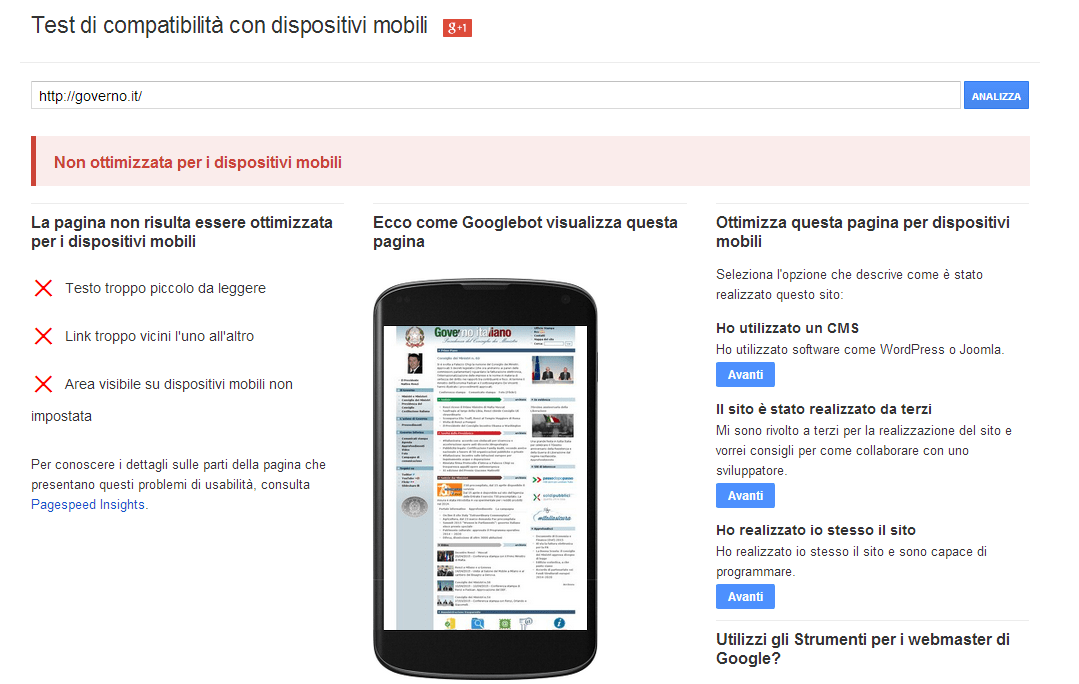Click the text 'Link troppo vicini l'uno all'altro'
Image resolution: width=1079 pixels, height=684 pixels.
point(160,336)
